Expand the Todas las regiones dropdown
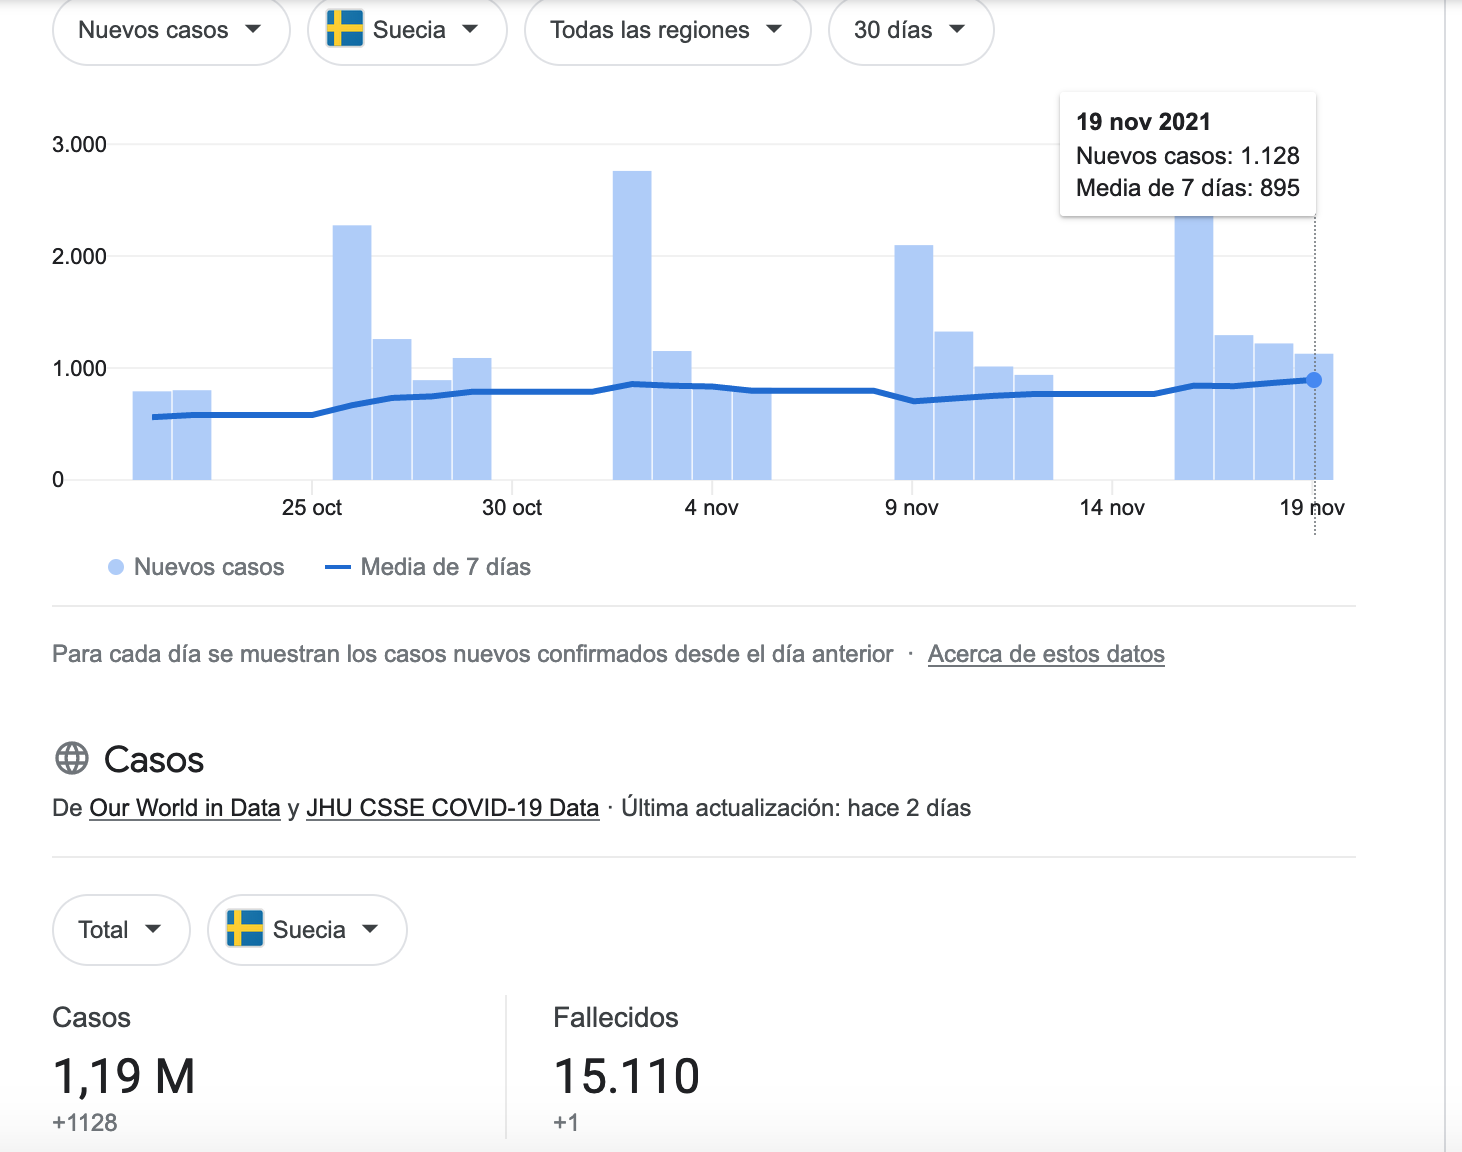Image resolution: width=1462 pixels, height=1152 pixels. pos(667,30)
